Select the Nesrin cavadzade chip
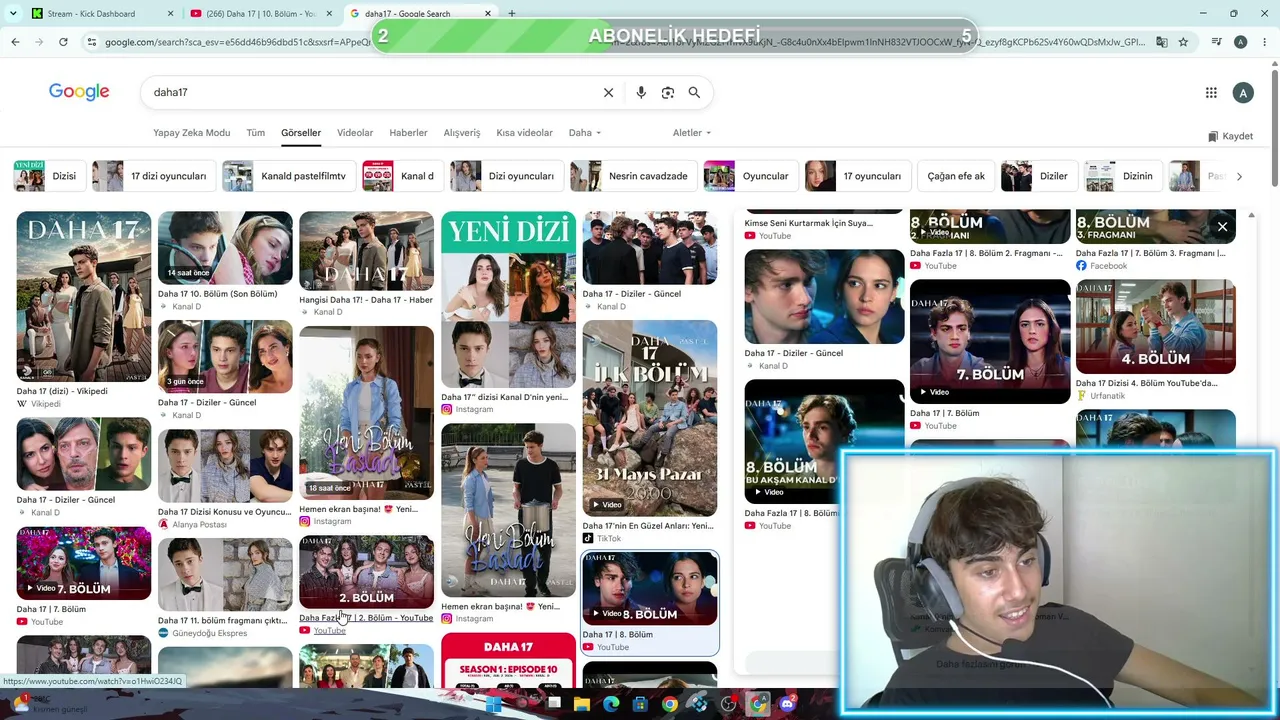This screenshot has height=720, width=1280. coord(633,176)
